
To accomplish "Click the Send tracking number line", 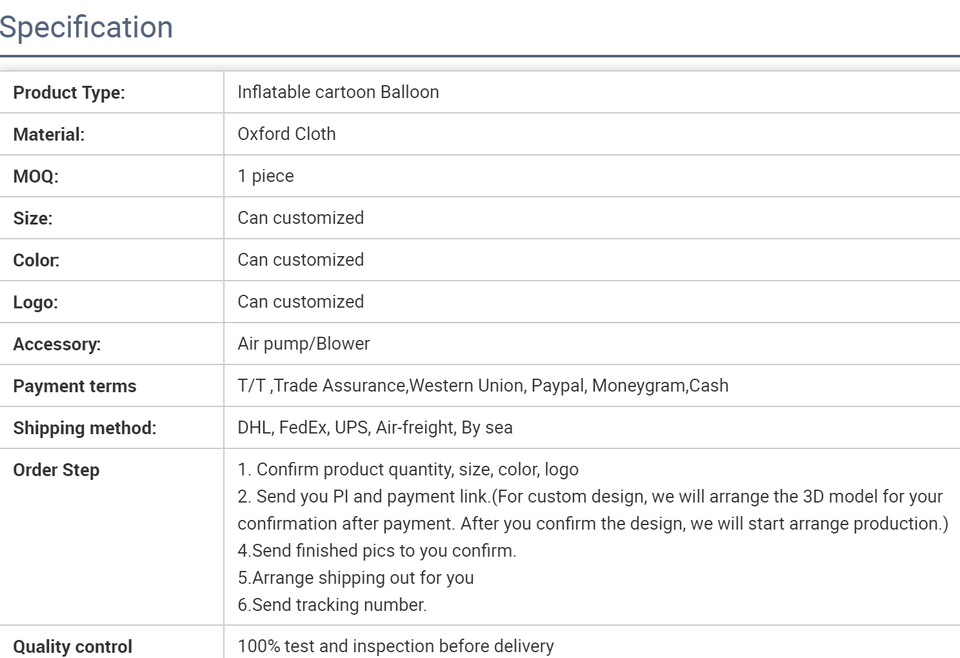I will 332,605.
